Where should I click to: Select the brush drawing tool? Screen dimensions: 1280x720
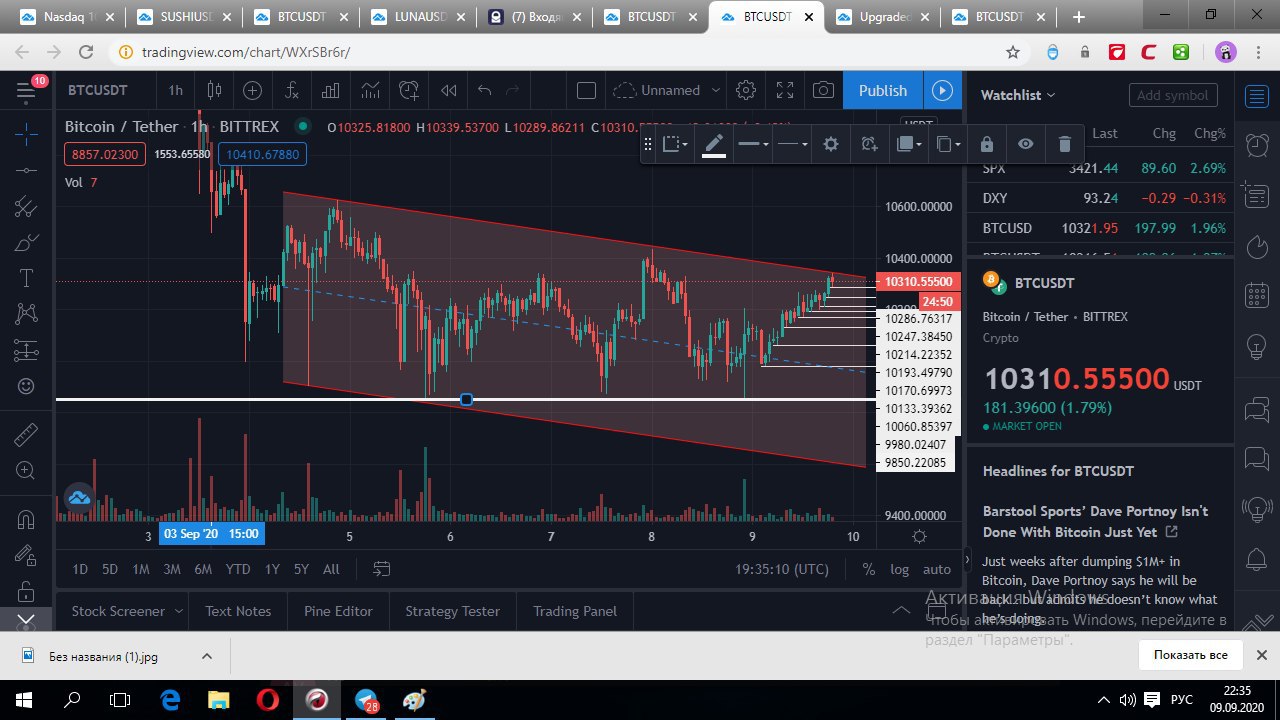pos(26,243)
